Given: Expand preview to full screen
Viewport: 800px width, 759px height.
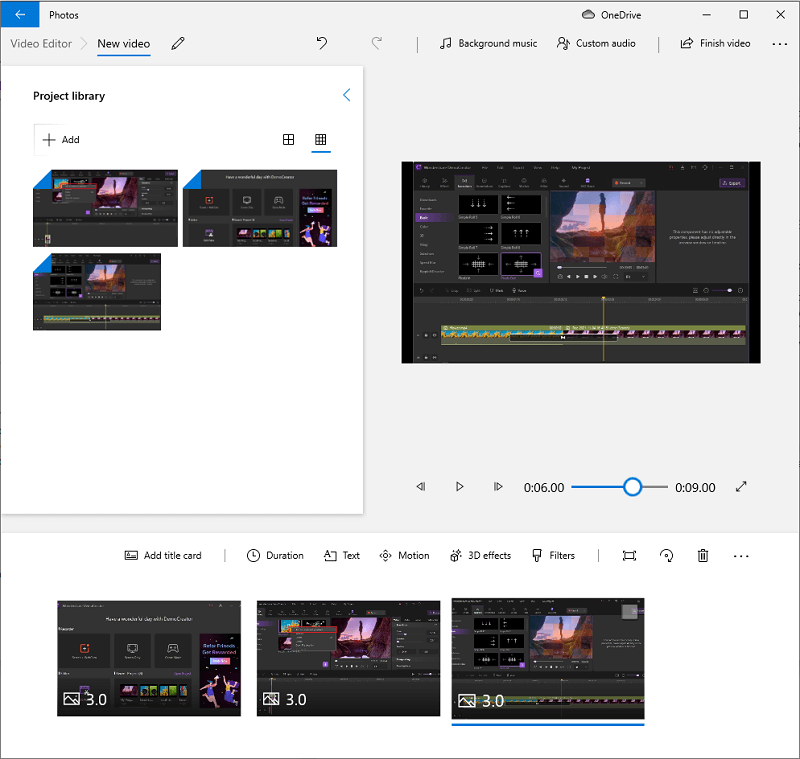Looking at the screenshot, I should [x=741, y=487].
